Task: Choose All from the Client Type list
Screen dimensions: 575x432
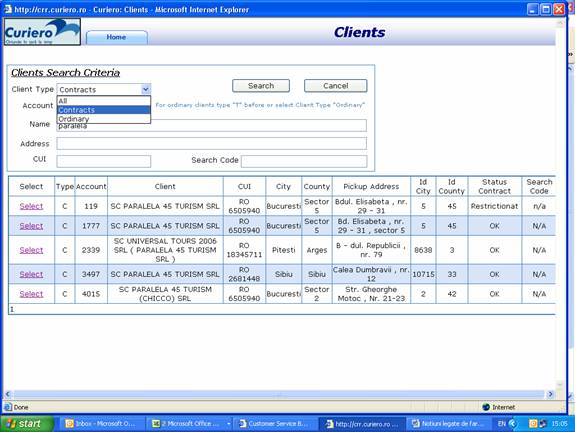Action: (104, 101)
